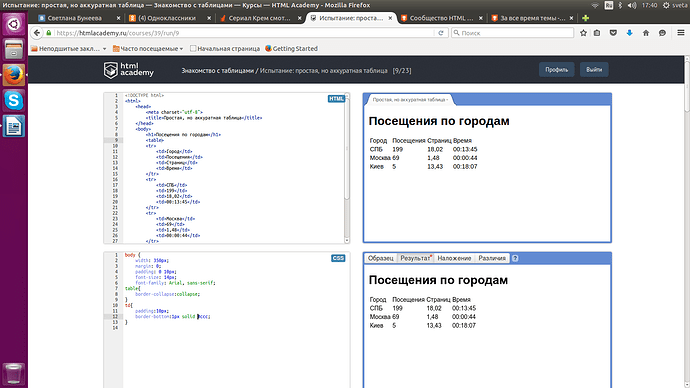Select the Образец preview tab
This screenshot has width=690, height=388.
[381, 258]
